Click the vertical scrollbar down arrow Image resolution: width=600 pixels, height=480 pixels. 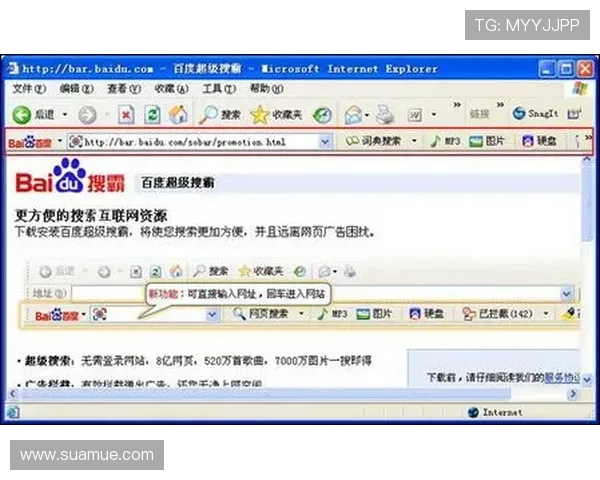(587, 379)
